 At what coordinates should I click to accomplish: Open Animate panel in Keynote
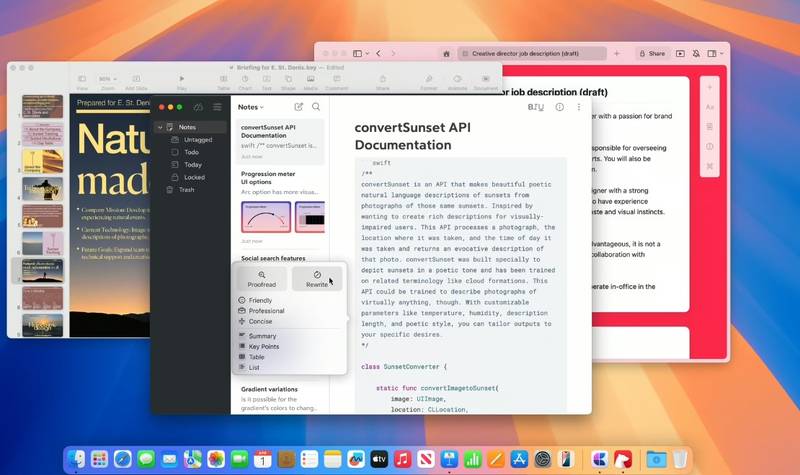click(457, 82)
